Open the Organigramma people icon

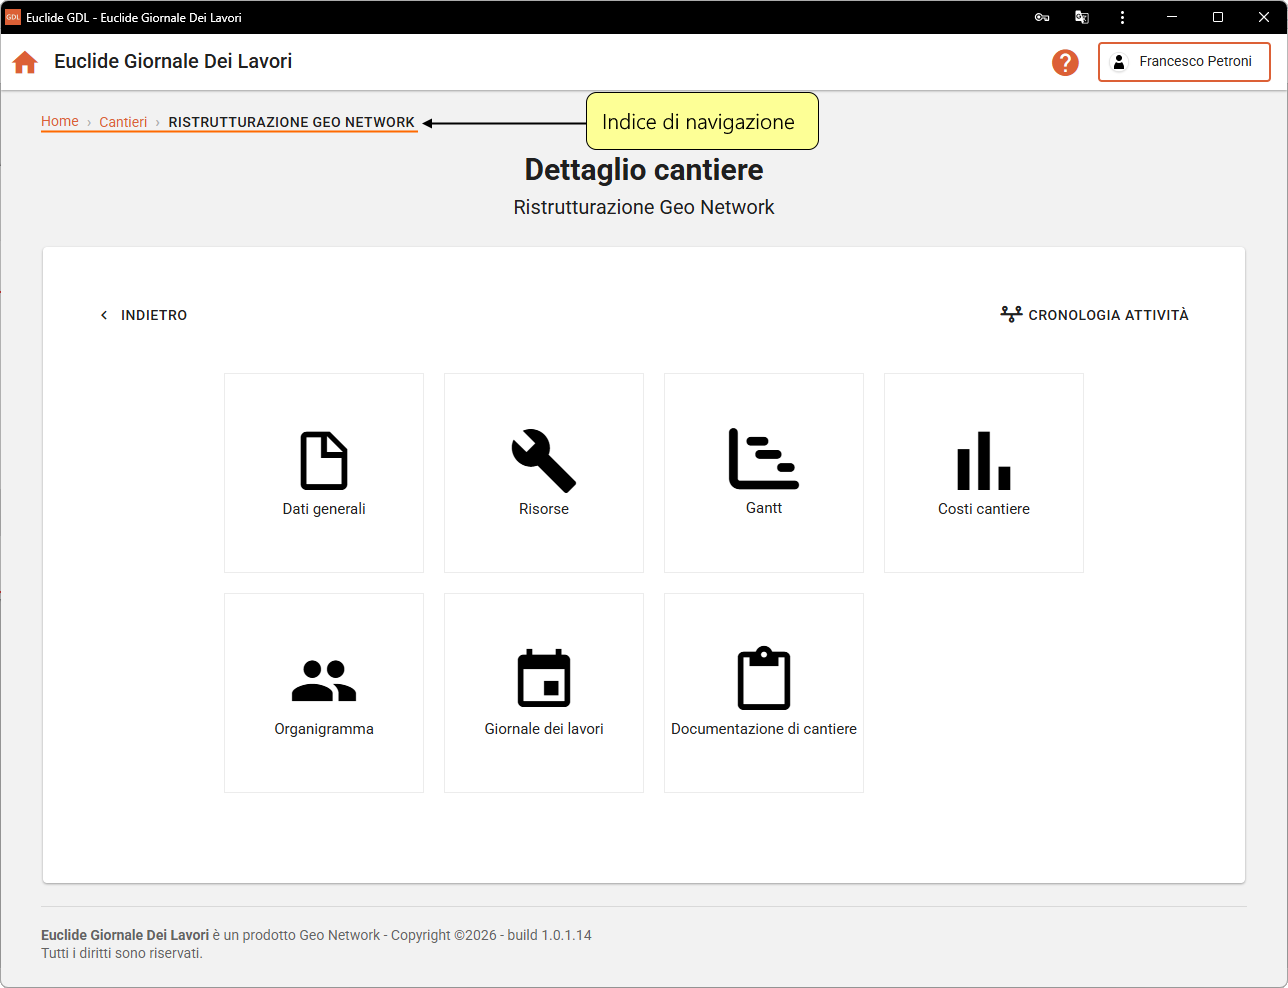(x=324, y=681)
